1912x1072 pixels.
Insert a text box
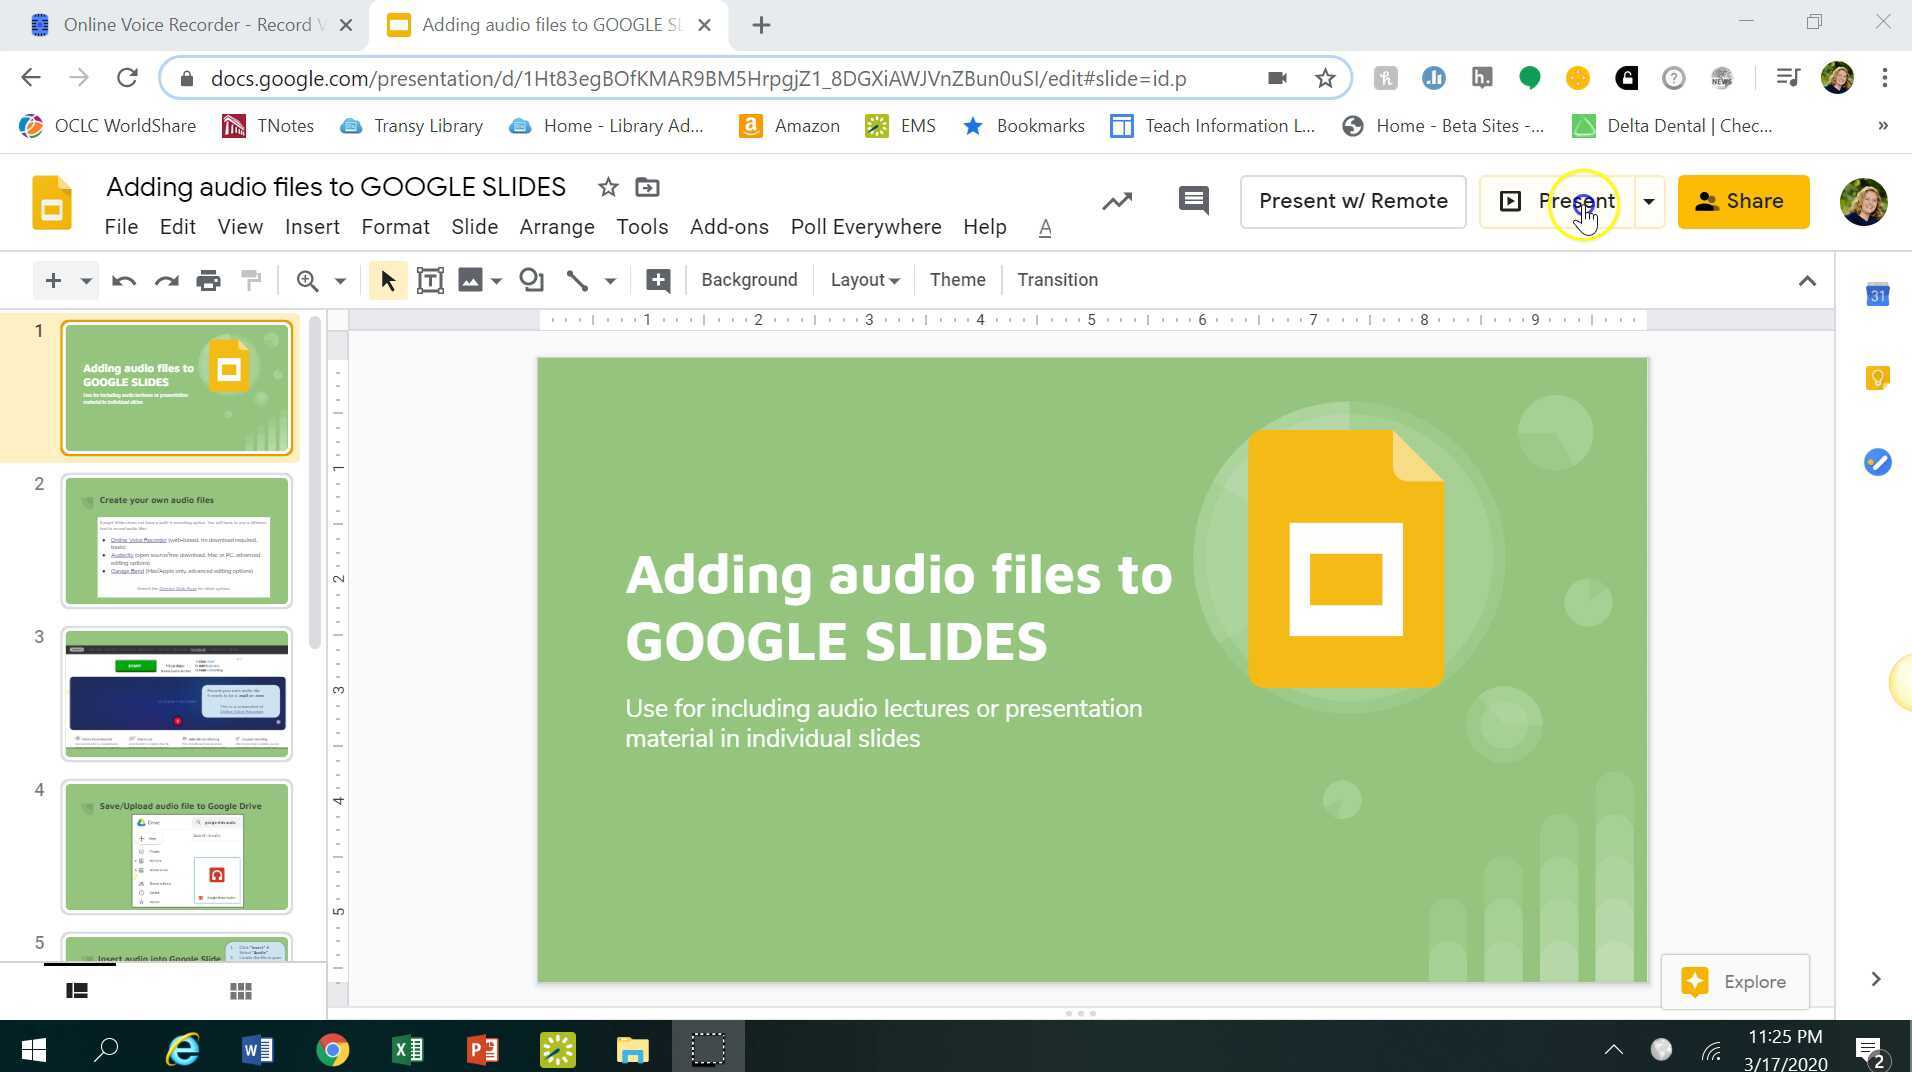(x=430, y=280)
